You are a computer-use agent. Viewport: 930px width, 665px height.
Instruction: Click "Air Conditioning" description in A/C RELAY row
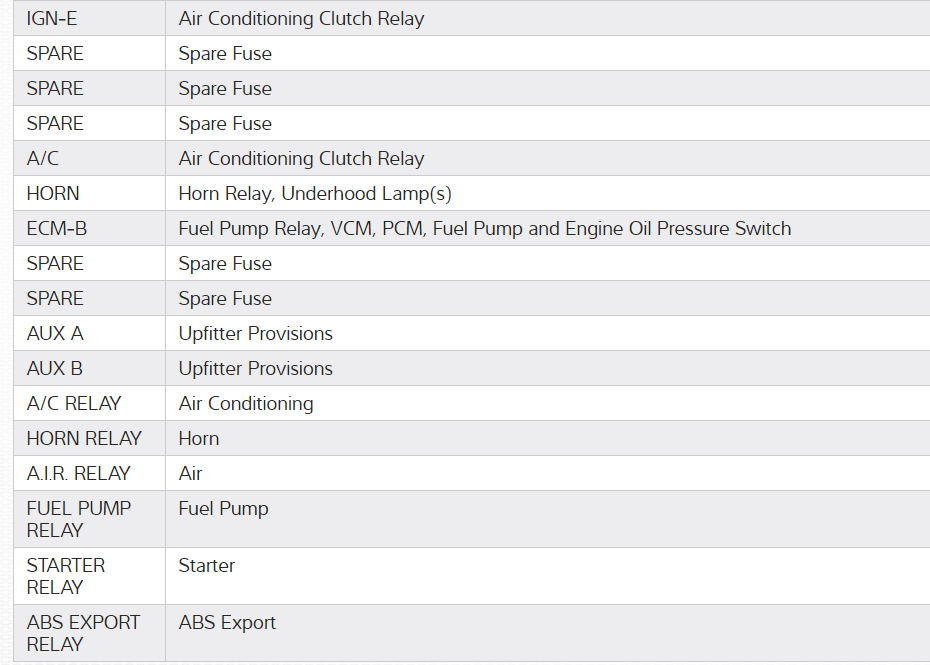click(x=246, y=404)
